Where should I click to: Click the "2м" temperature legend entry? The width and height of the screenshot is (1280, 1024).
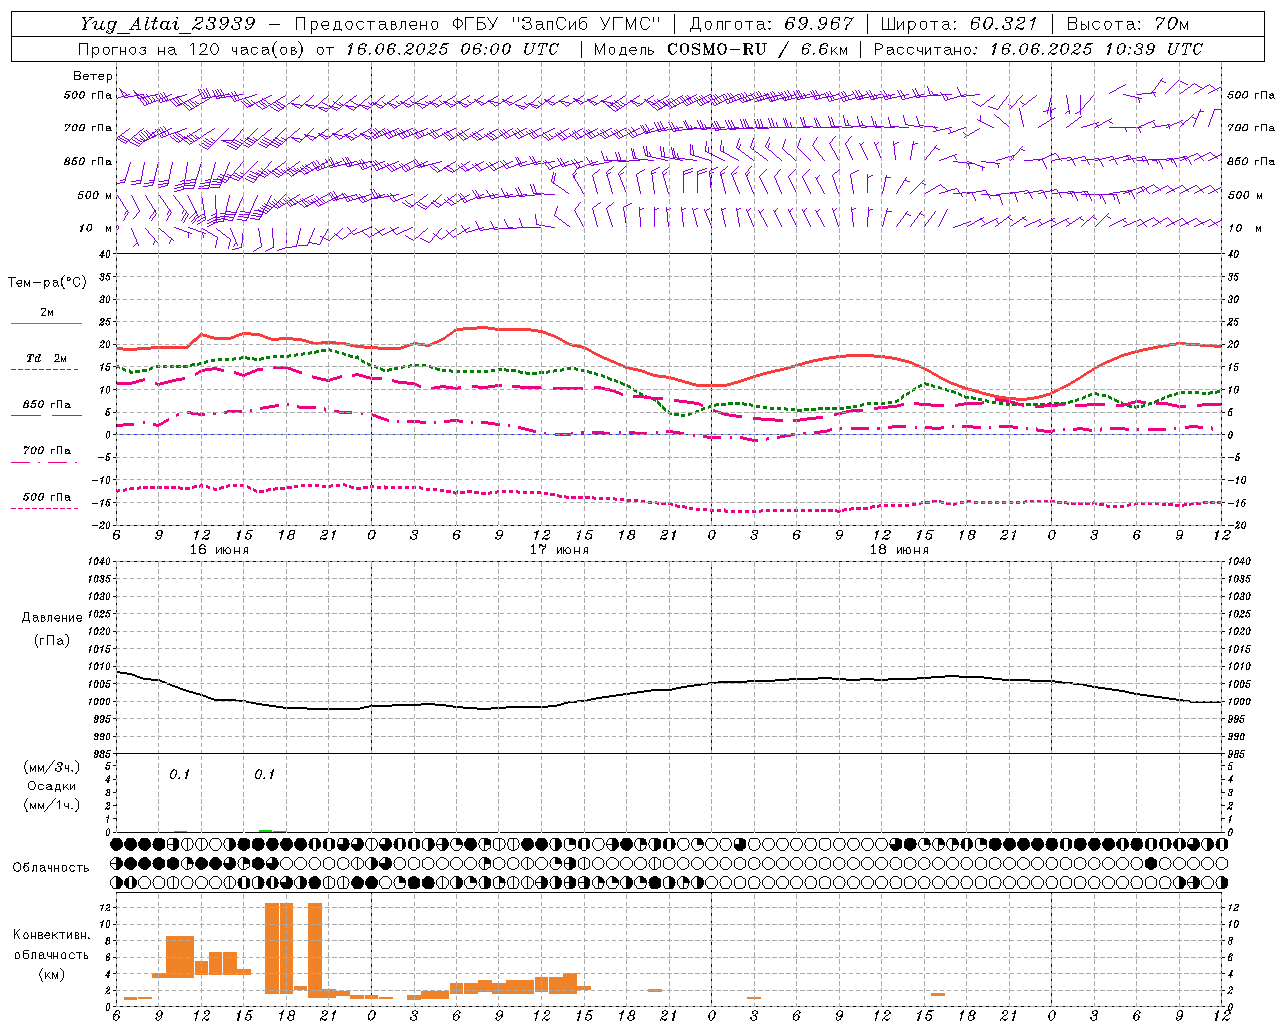pos(46,313)
